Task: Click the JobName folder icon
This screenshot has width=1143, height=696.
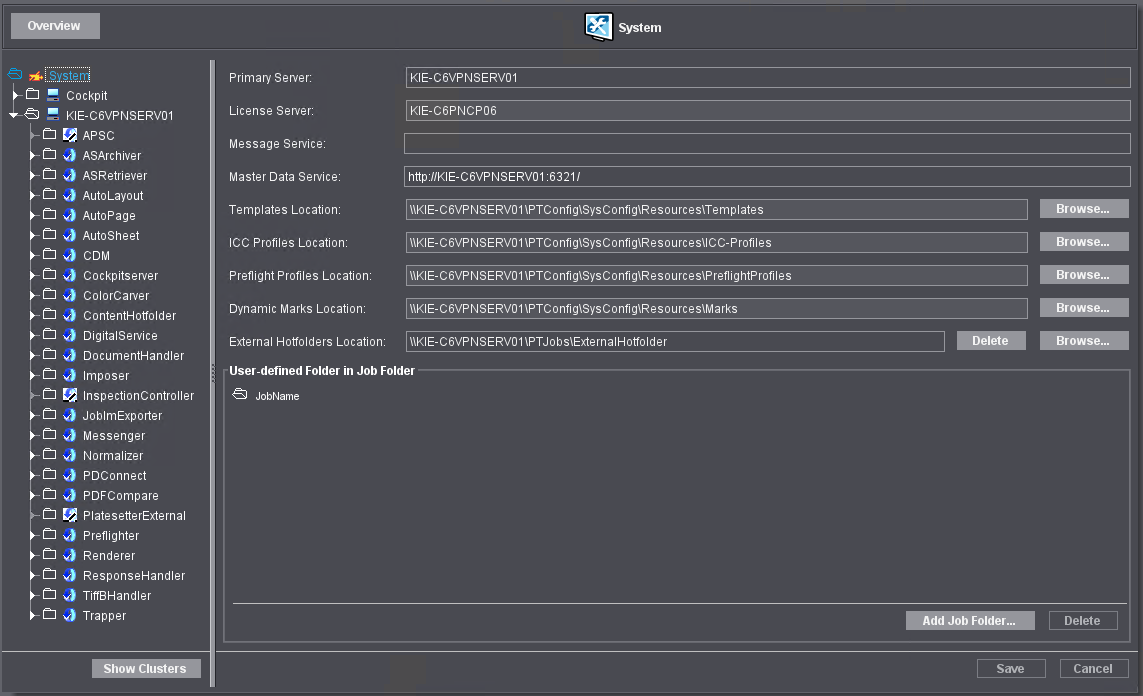Action: point(240,396)
